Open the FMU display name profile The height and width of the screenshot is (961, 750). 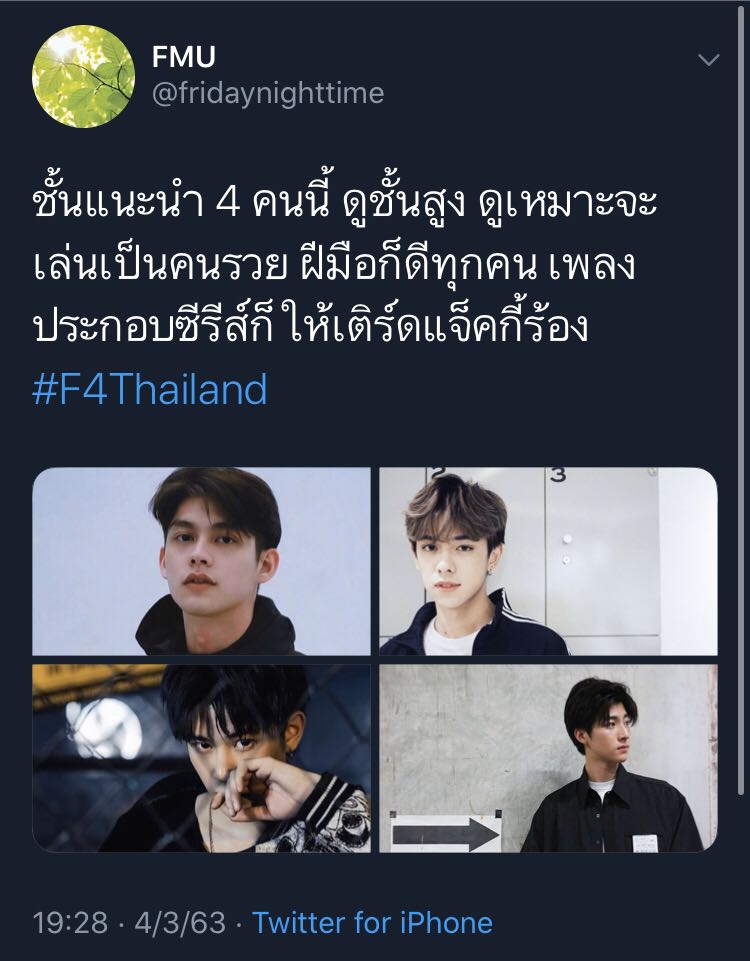[184, 57]
